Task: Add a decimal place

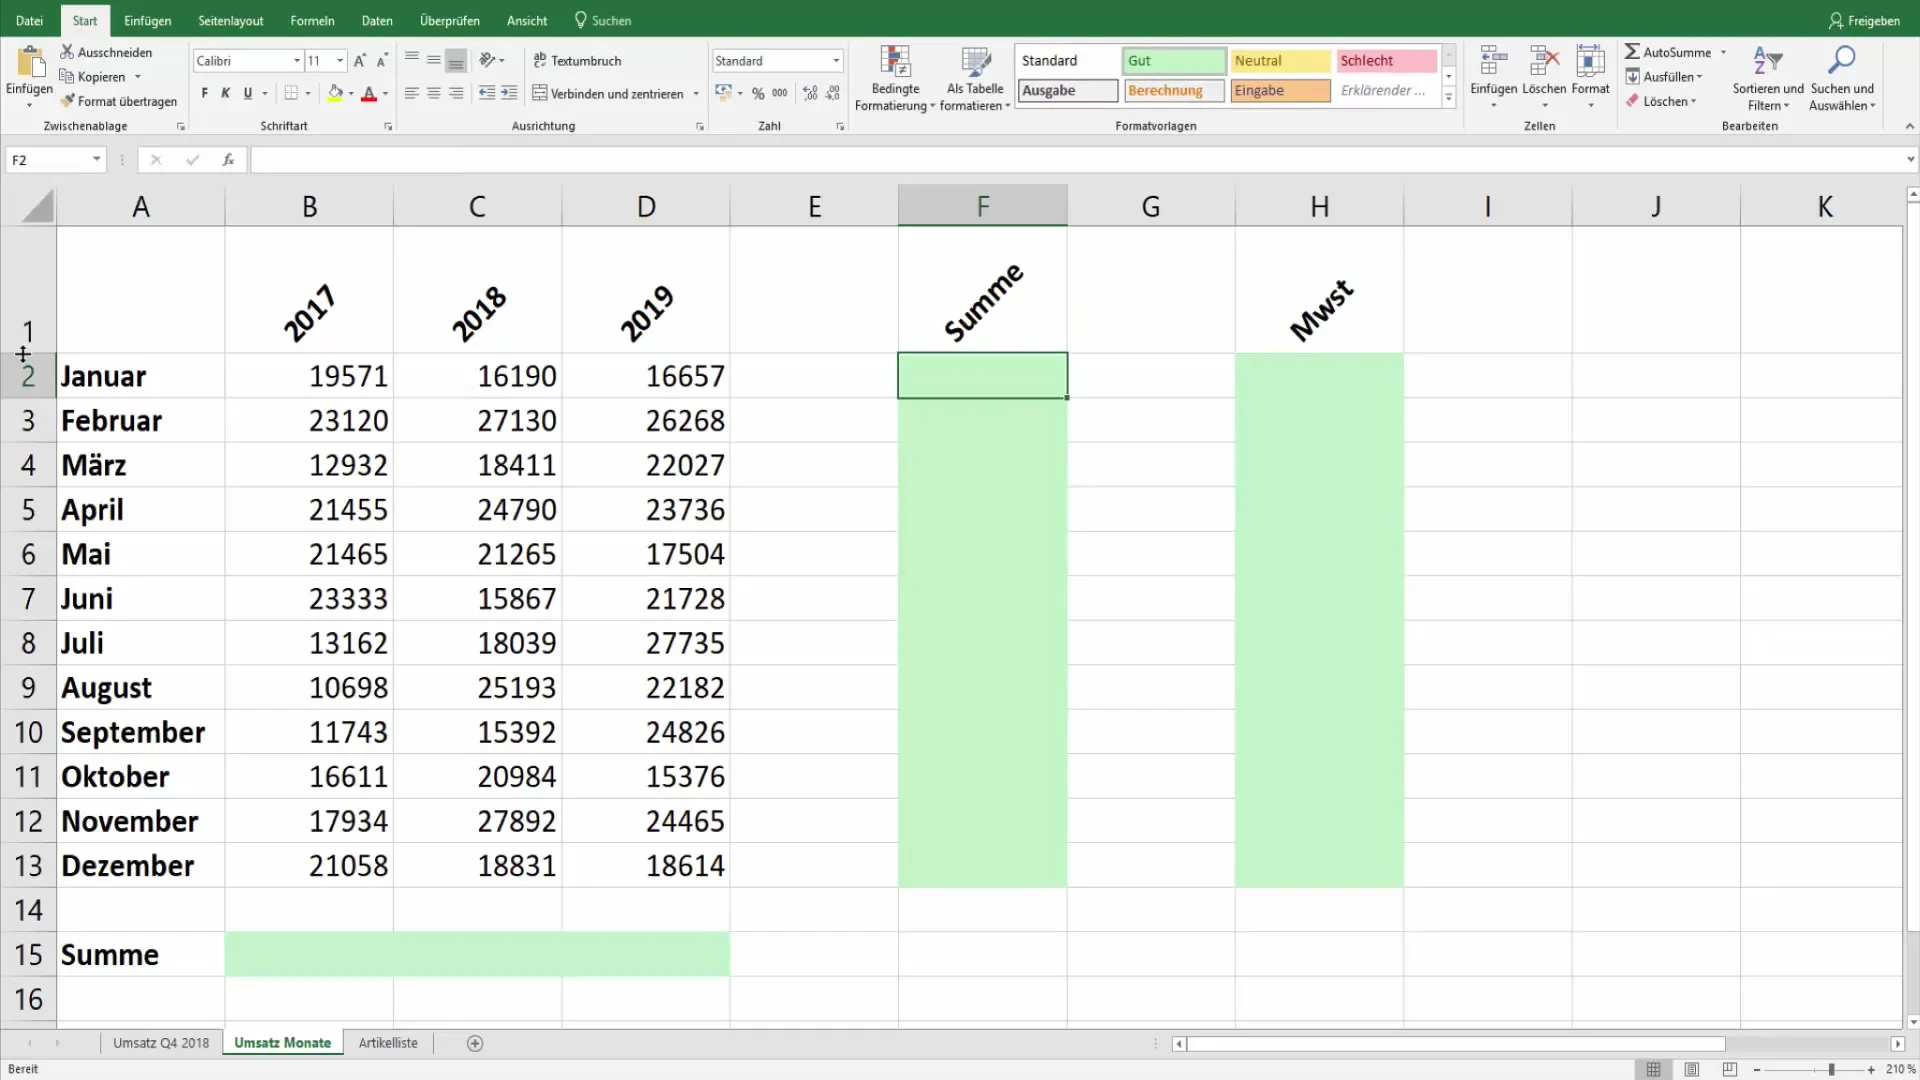Action: click(810, 93)
